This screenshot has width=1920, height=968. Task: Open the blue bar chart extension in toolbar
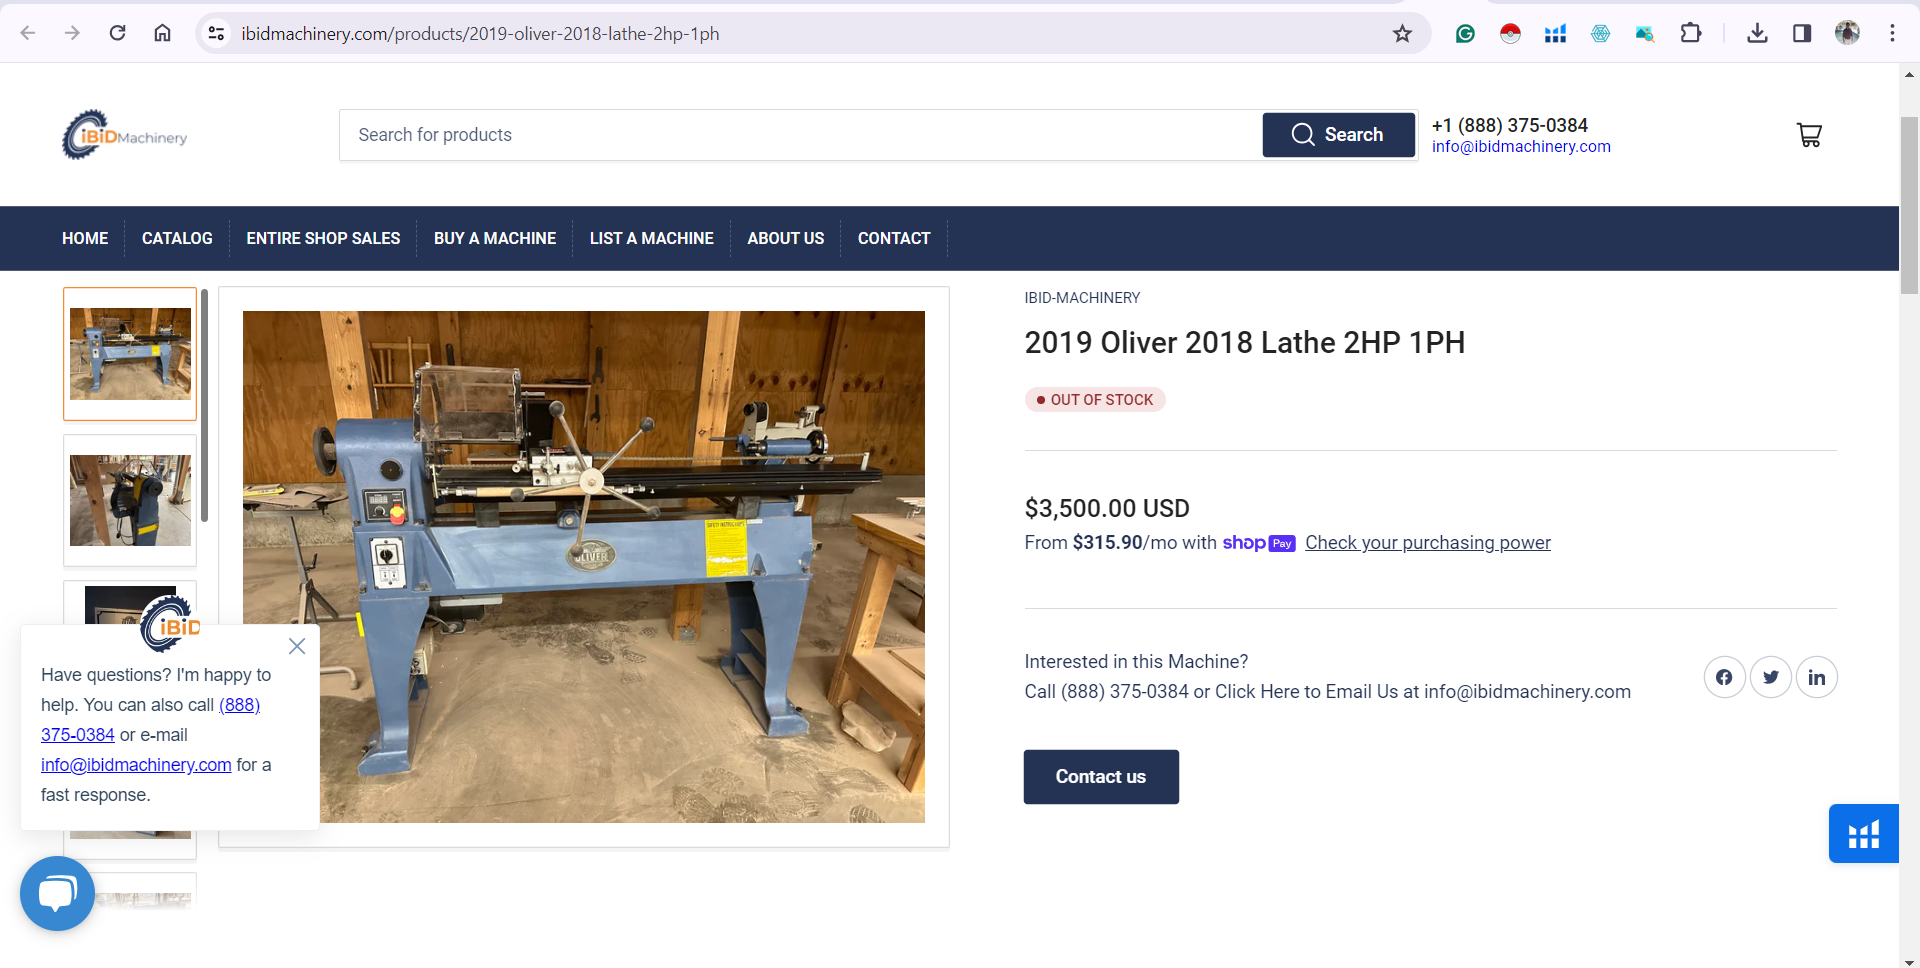click(1555, 34)
